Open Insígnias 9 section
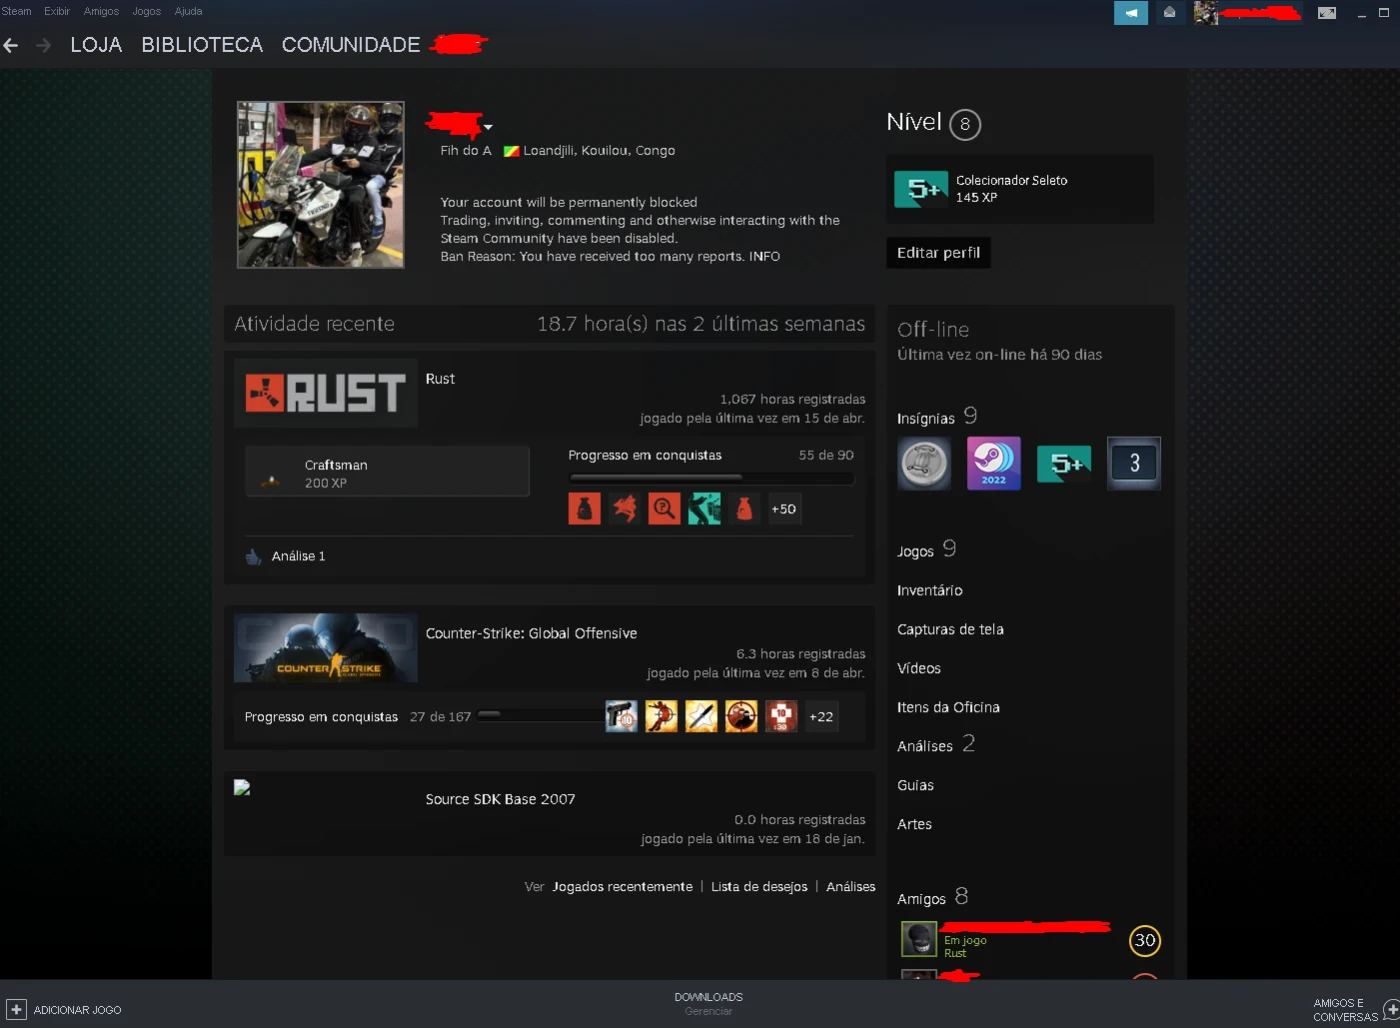The width and height of the screenshot is (1400, 1028). (937, 417)
